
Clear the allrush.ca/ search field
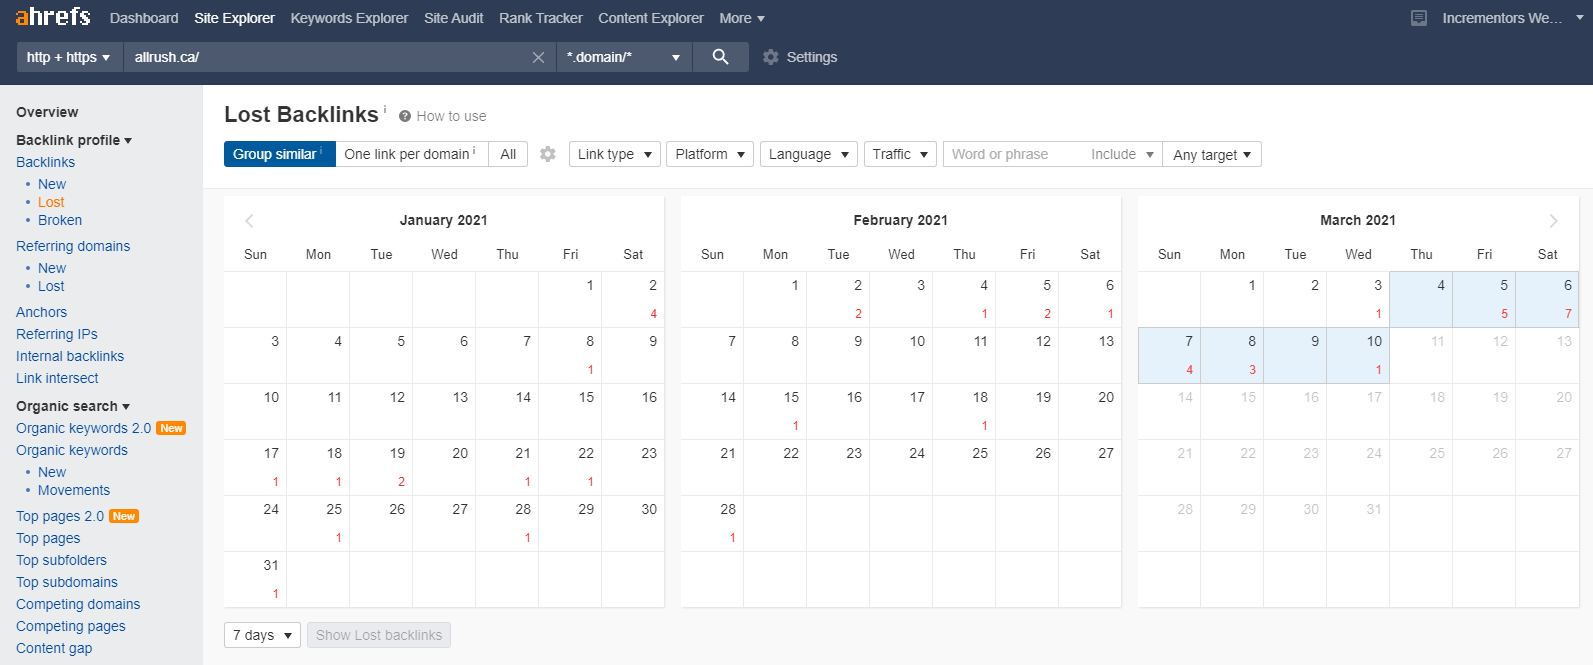pyautogui.click(x=538, y=57)
